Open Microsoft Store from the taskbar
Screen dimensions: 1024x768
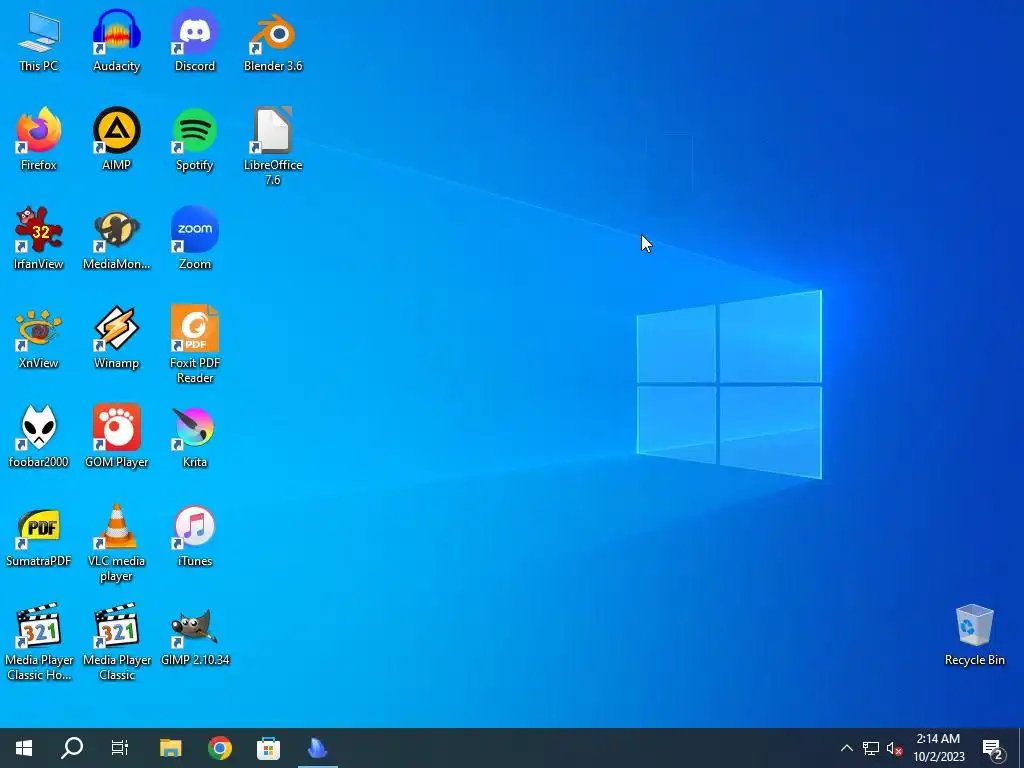coord(268,748)
